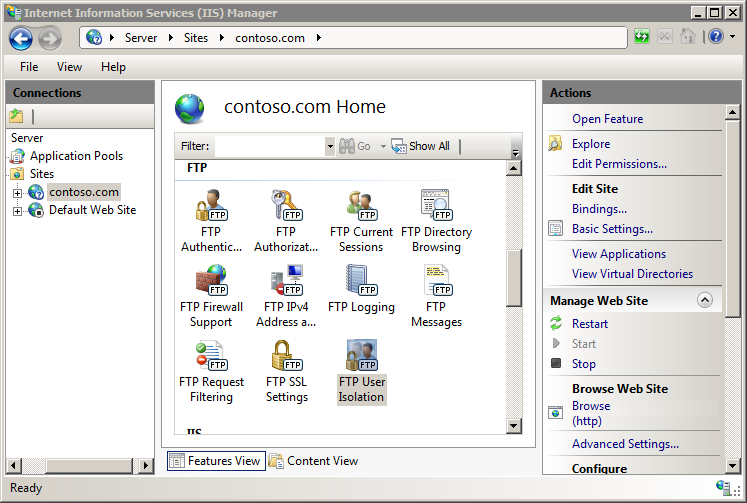
Task: Open the FTP Firewall Support icon
Action: coord(211,280)
